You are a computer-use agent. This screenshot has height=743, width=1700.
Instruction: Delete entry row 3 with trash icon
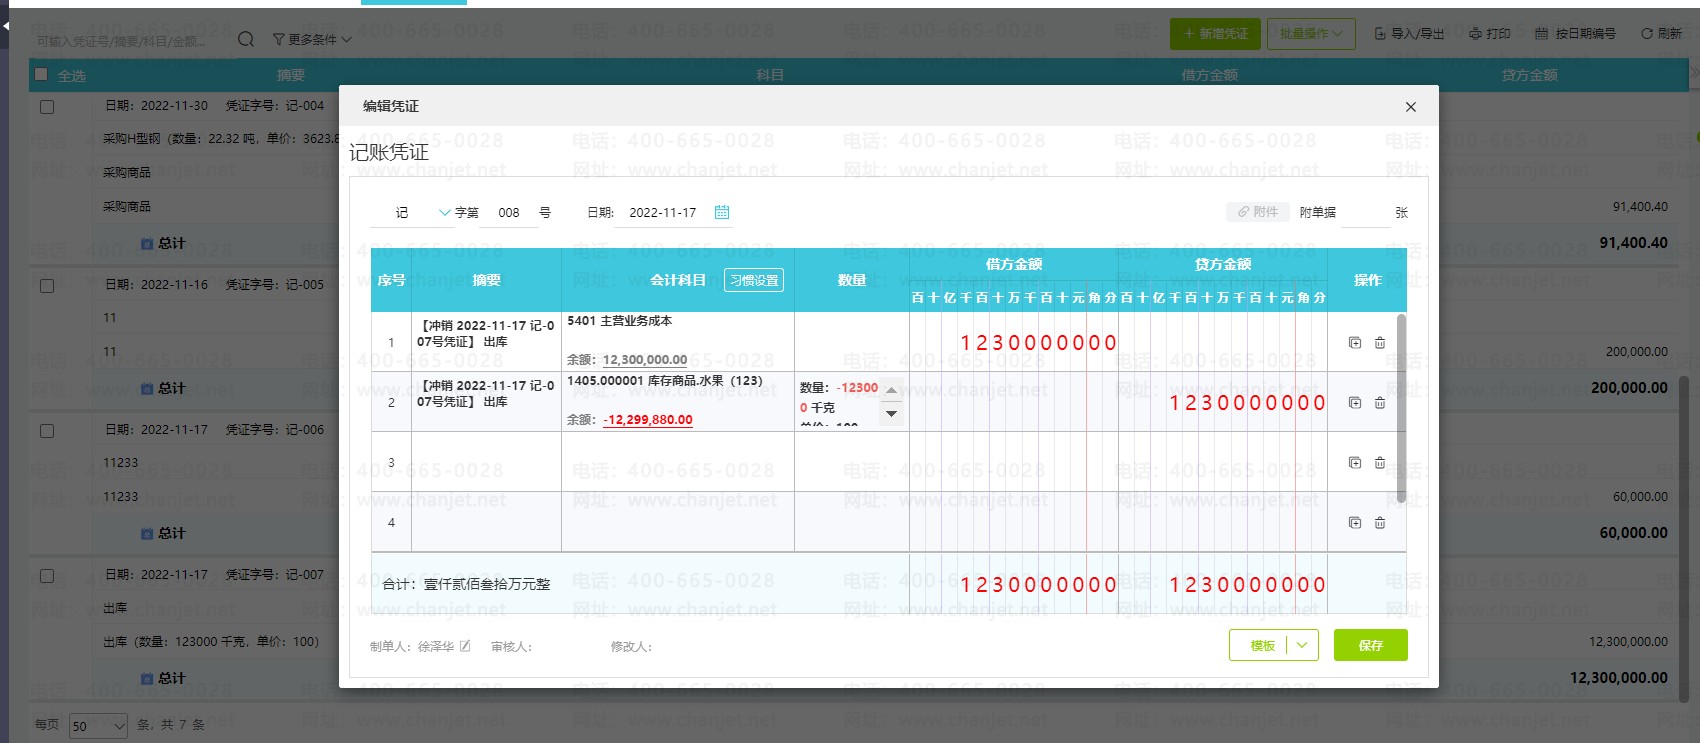[x=1380, y=462]
